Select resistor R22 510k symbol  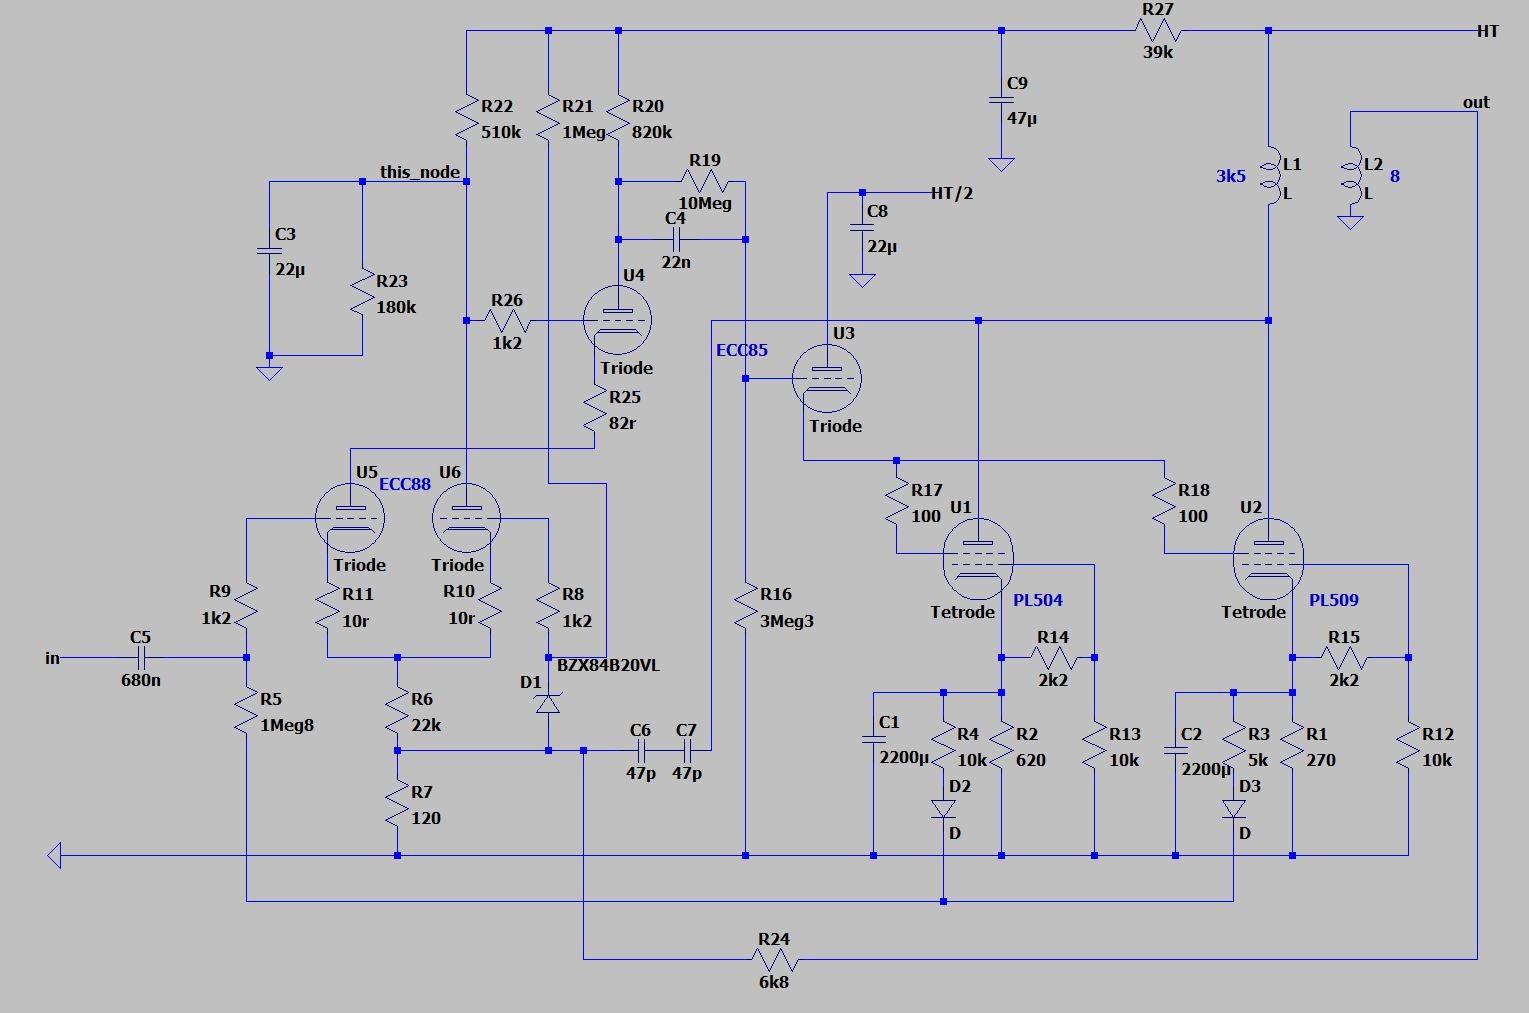[466, 118]
